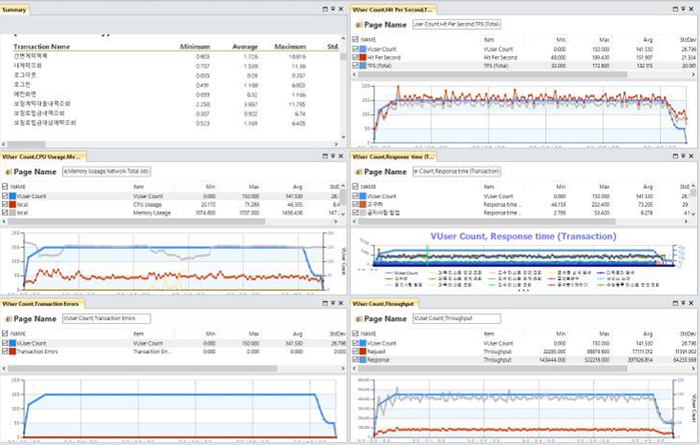Click right scroll arrow in Hit Per Second table
The width and height of the screenshot is (700, 445).
693,75
